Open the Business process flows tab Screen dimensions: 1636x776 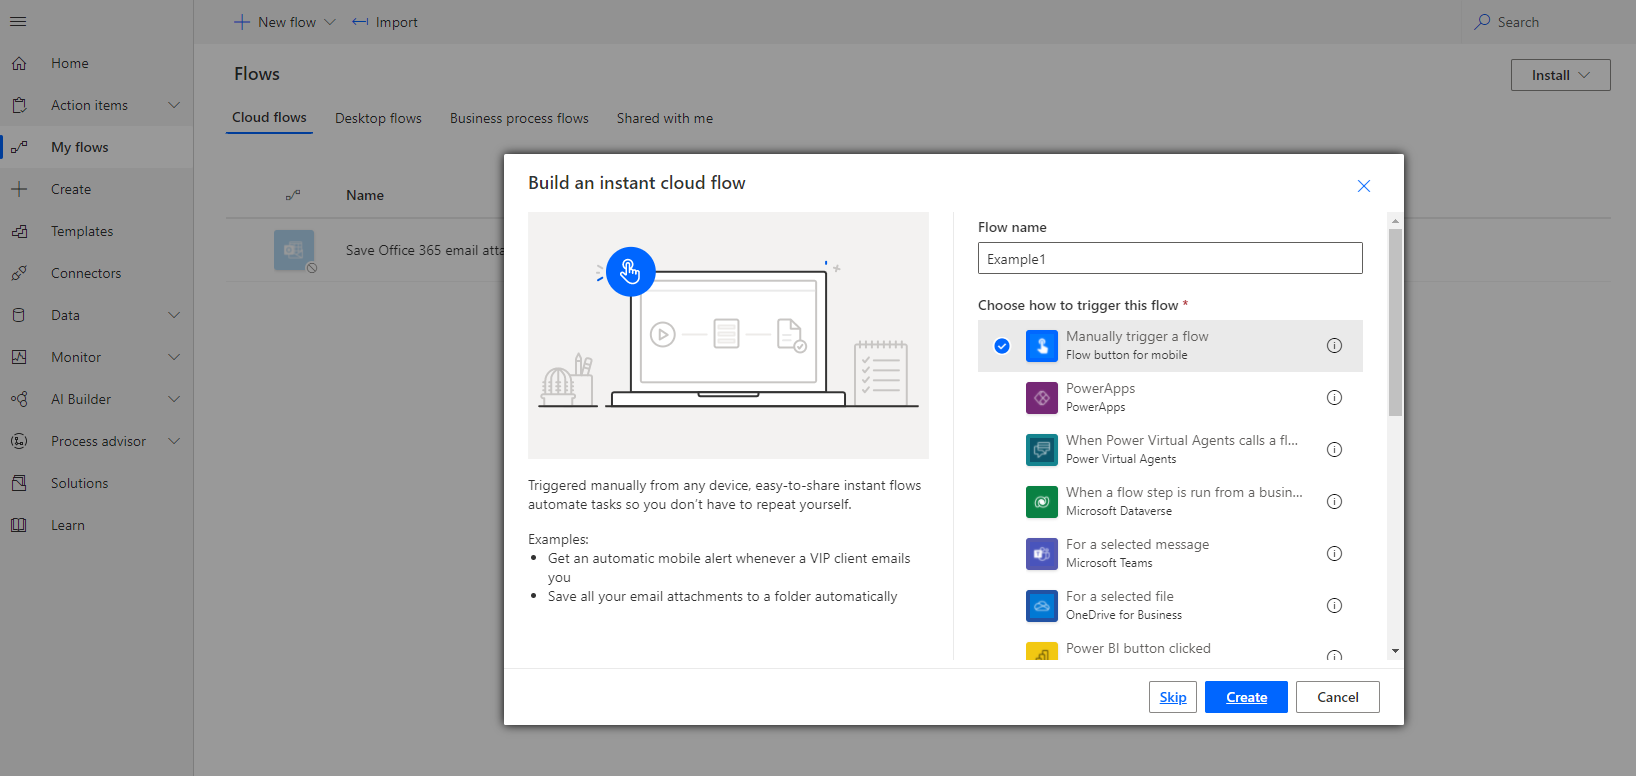(x=519, y=118)
